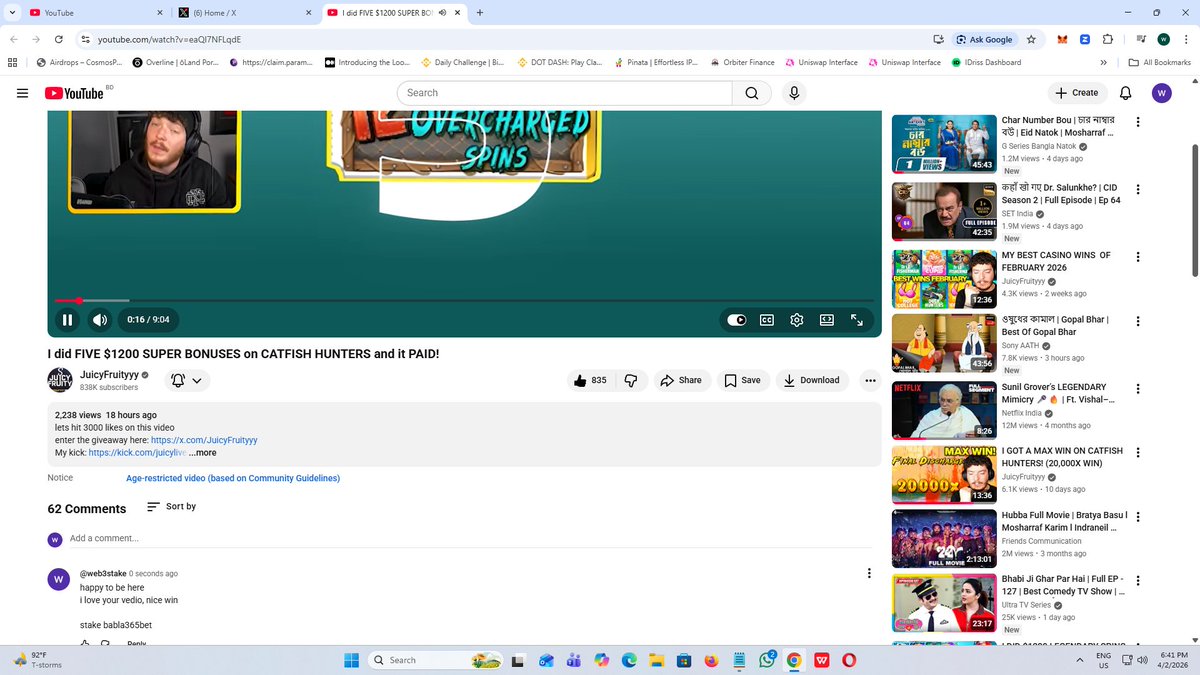This screenshot has width=1200, height=675.
Task: Open options menu for @web3stake comment
Action: click(x=868, y=574)
